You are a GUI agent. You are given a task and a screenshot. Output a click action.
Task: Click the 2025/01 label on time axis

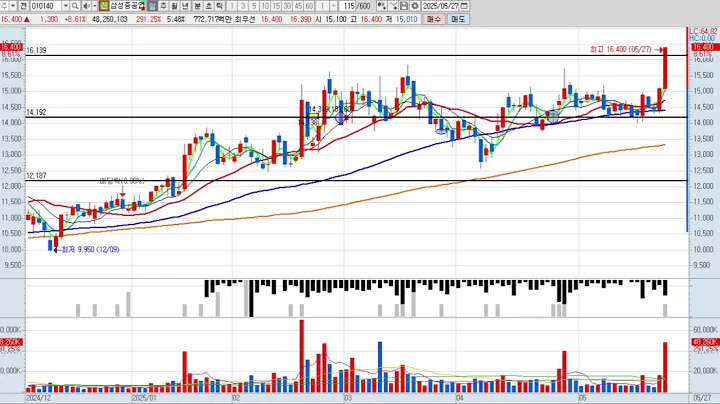click(144, 398)
